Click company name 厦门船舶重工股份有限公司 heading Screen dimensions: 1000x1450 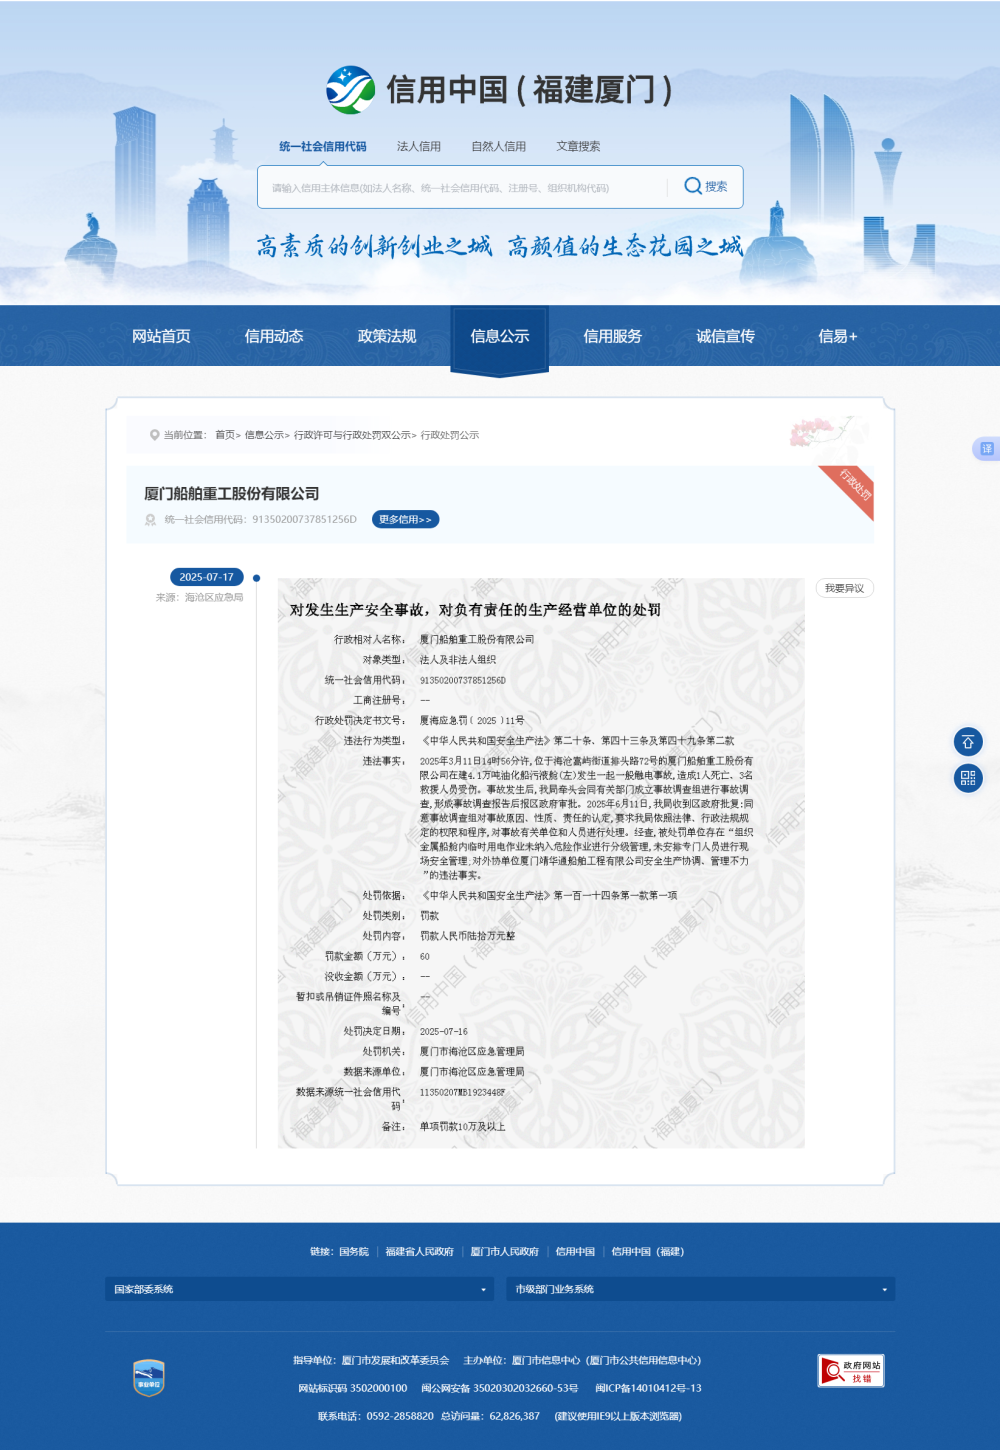pos(232,493)
